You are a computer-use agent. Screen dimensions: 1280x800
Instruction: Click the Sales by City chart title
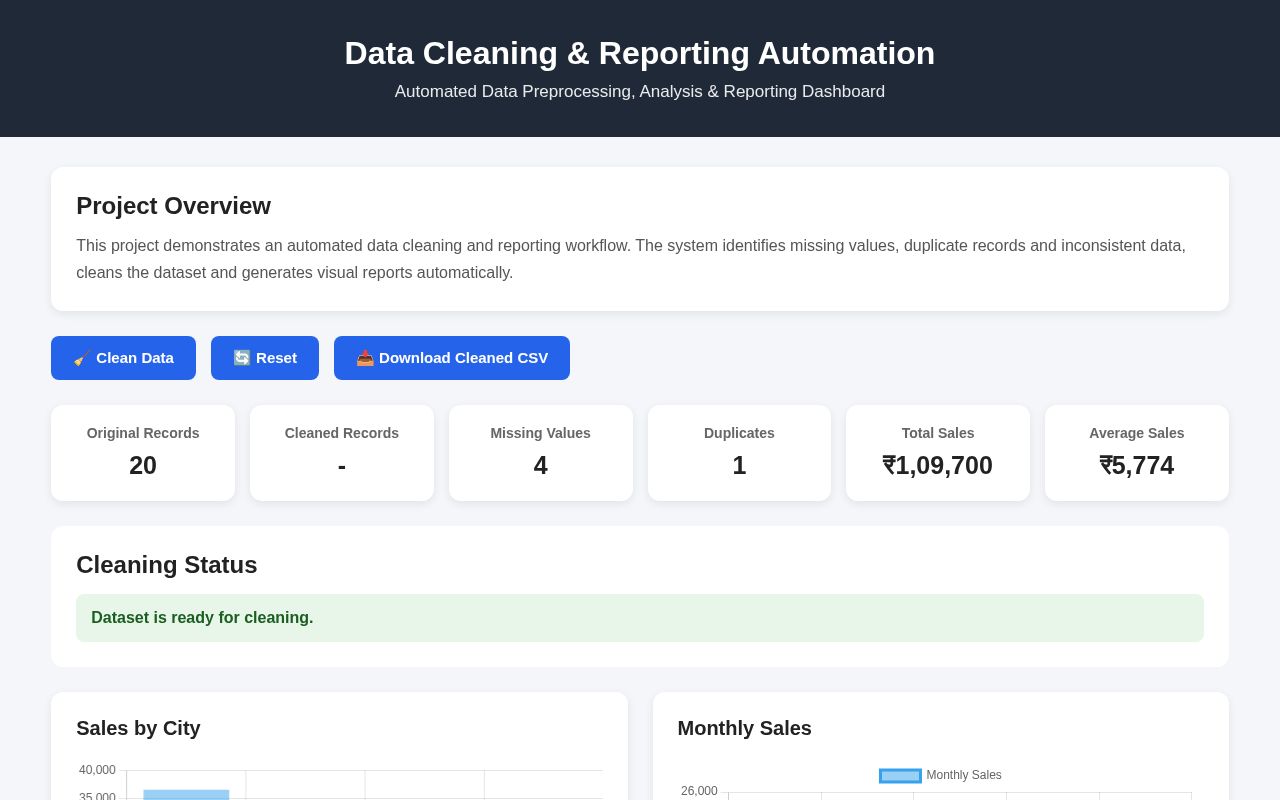click(x=138, y=729)
